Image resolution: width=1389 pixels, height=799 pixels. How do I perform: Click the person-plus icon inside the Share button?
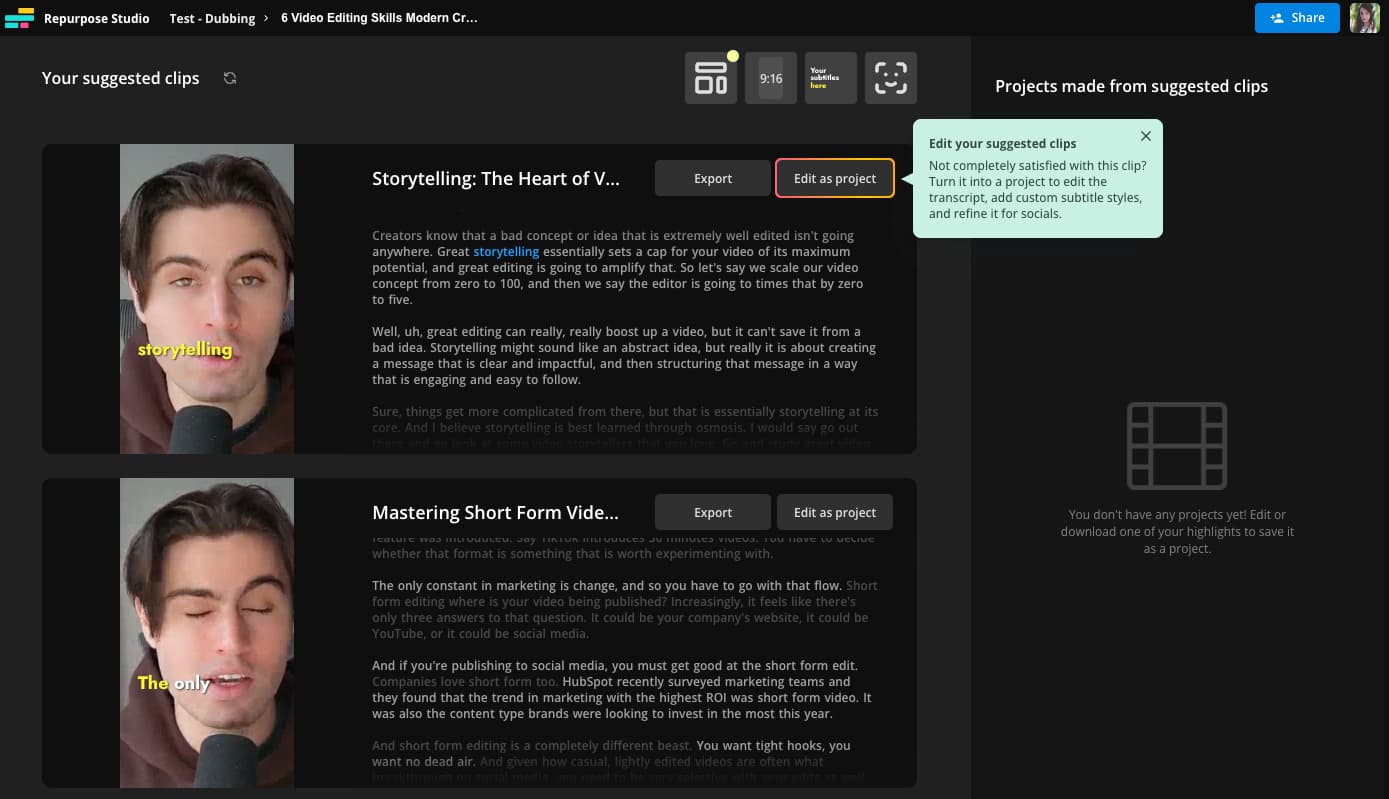1276,17
